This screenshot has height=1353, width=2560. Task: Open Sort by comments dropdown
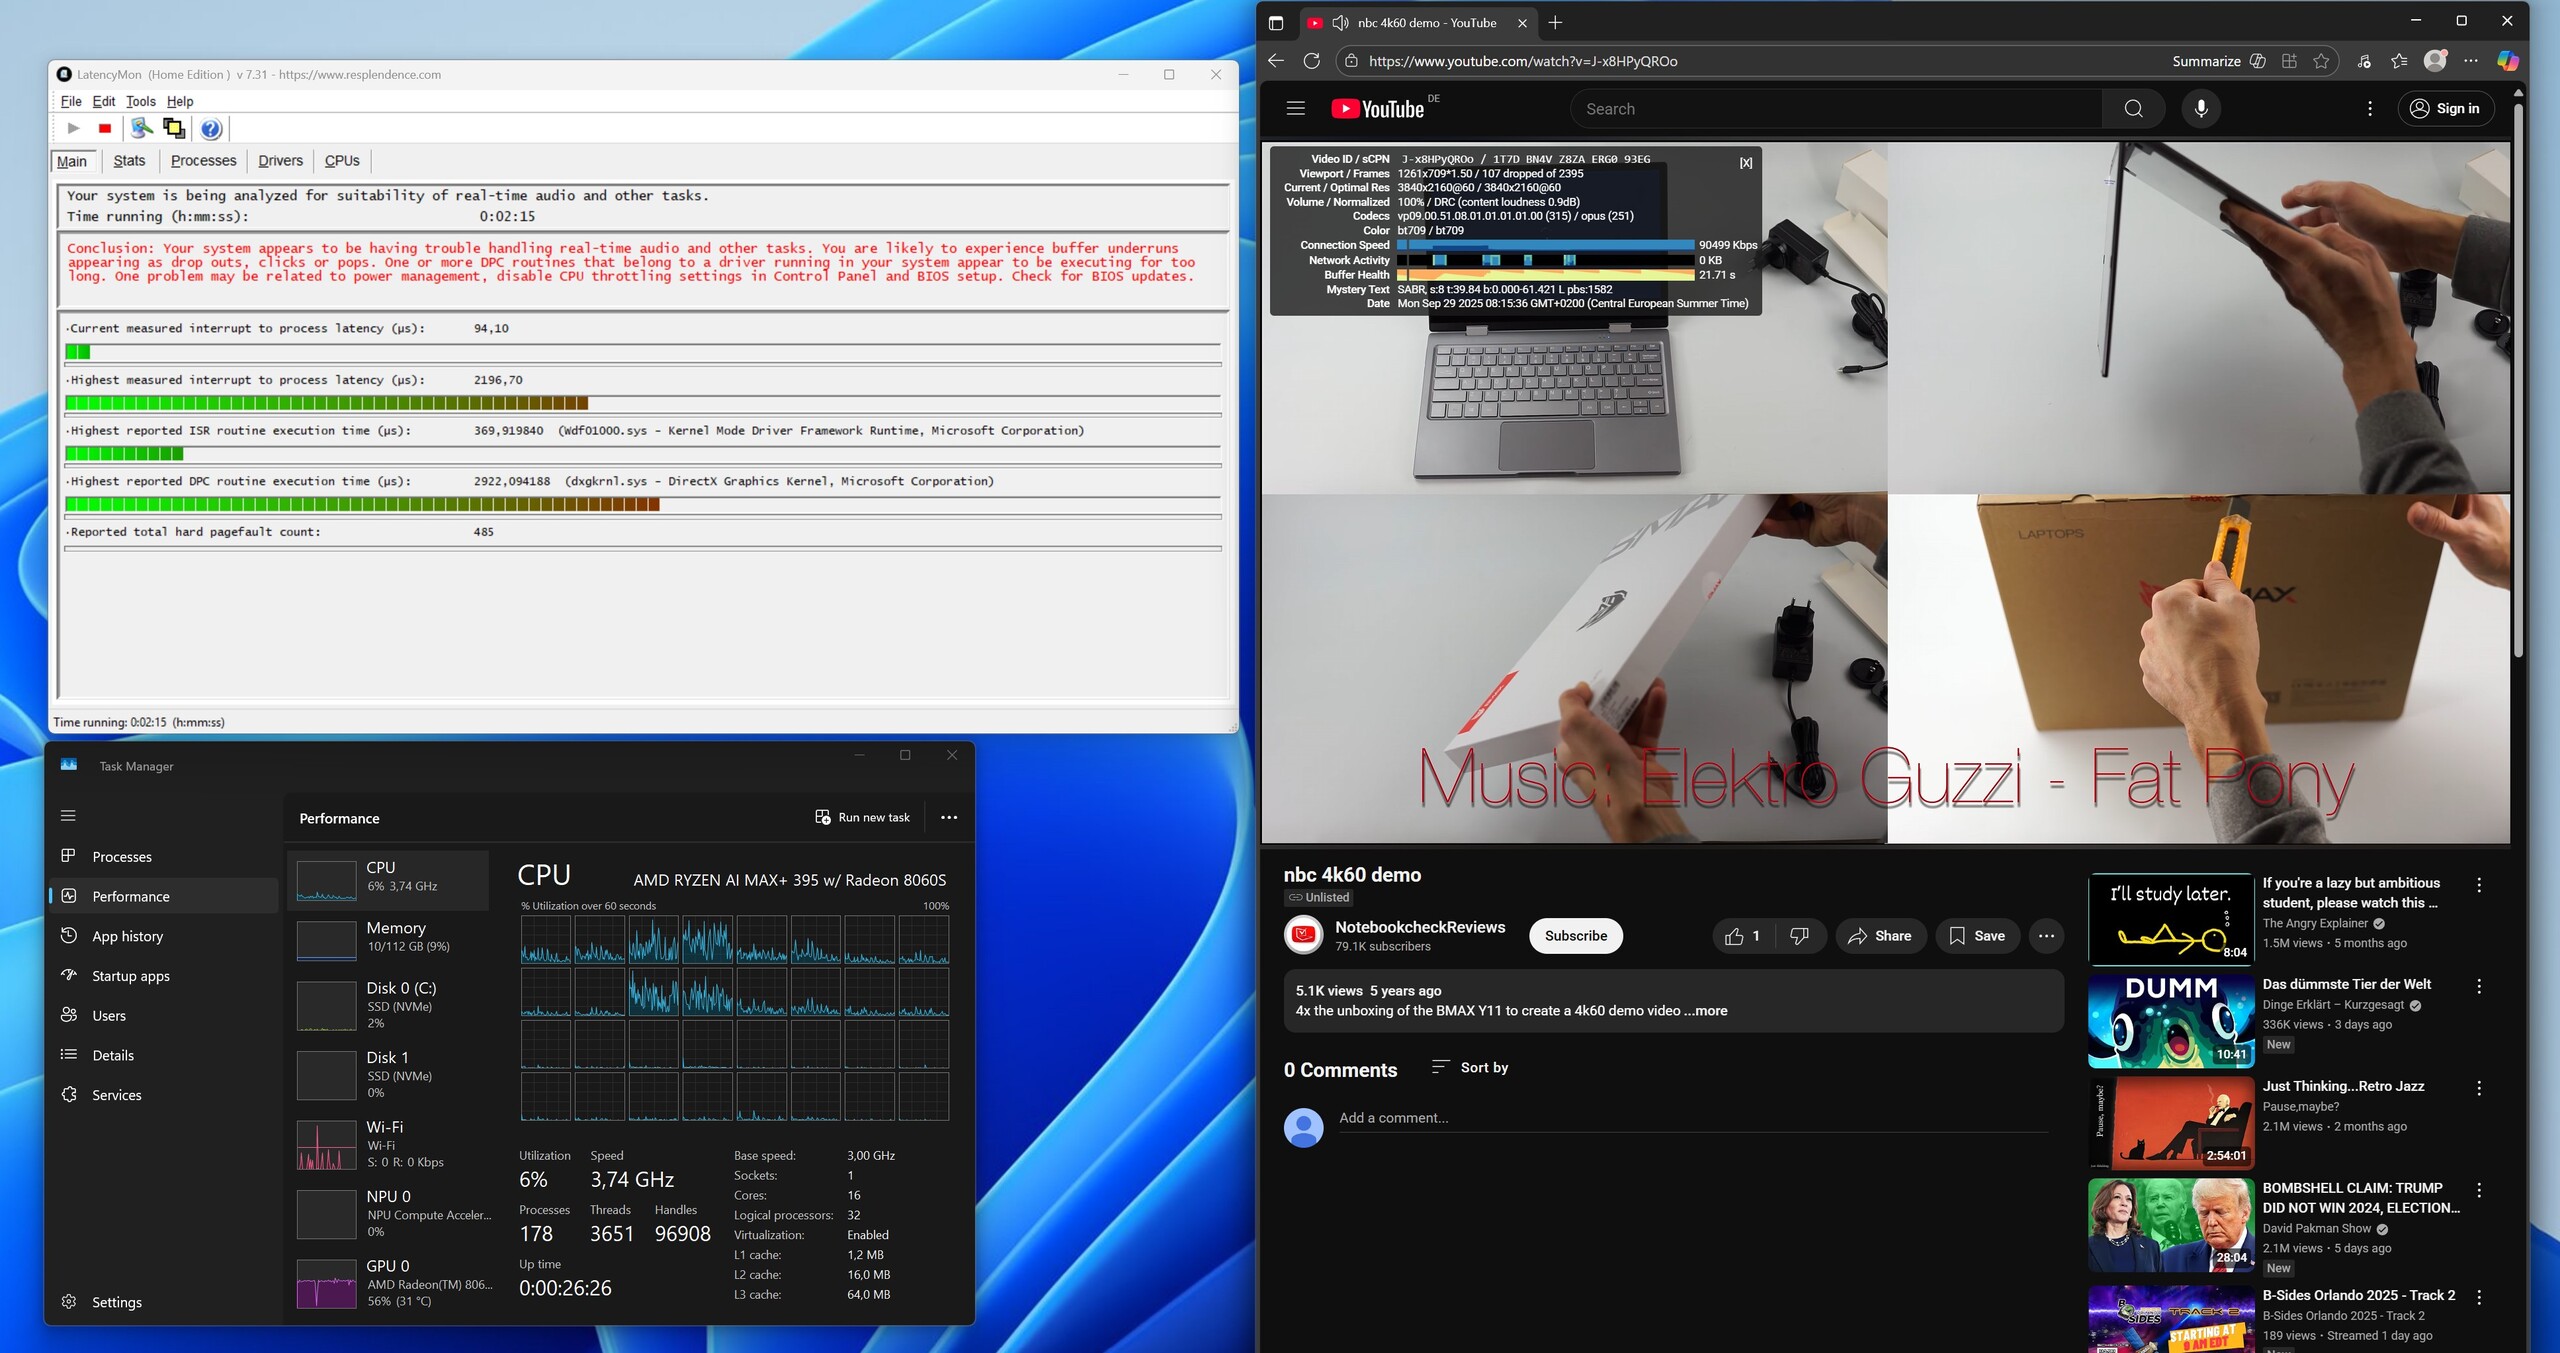tap(1470, 1068)
